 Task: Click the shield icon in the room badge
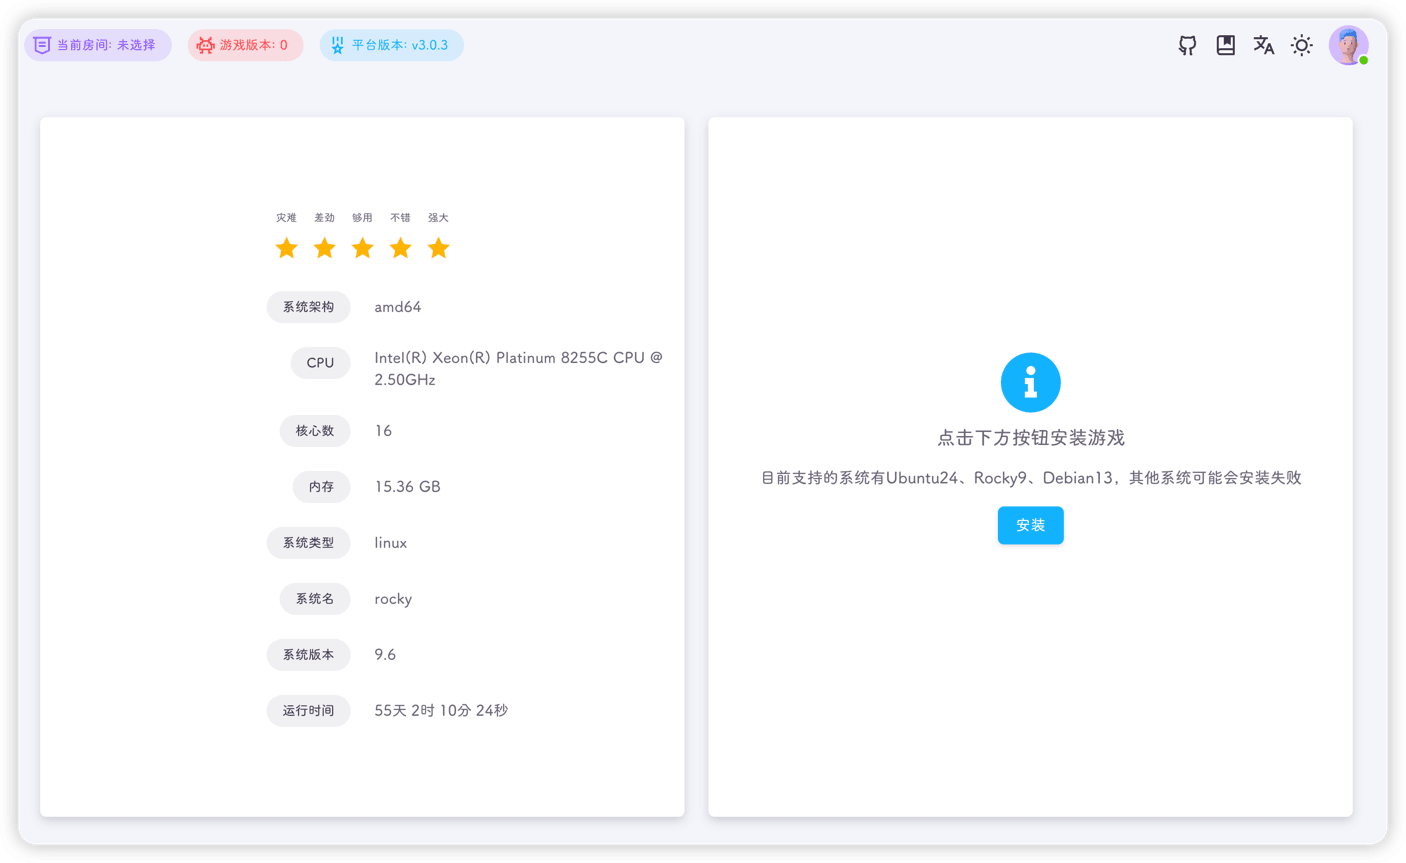pos(41,44)
